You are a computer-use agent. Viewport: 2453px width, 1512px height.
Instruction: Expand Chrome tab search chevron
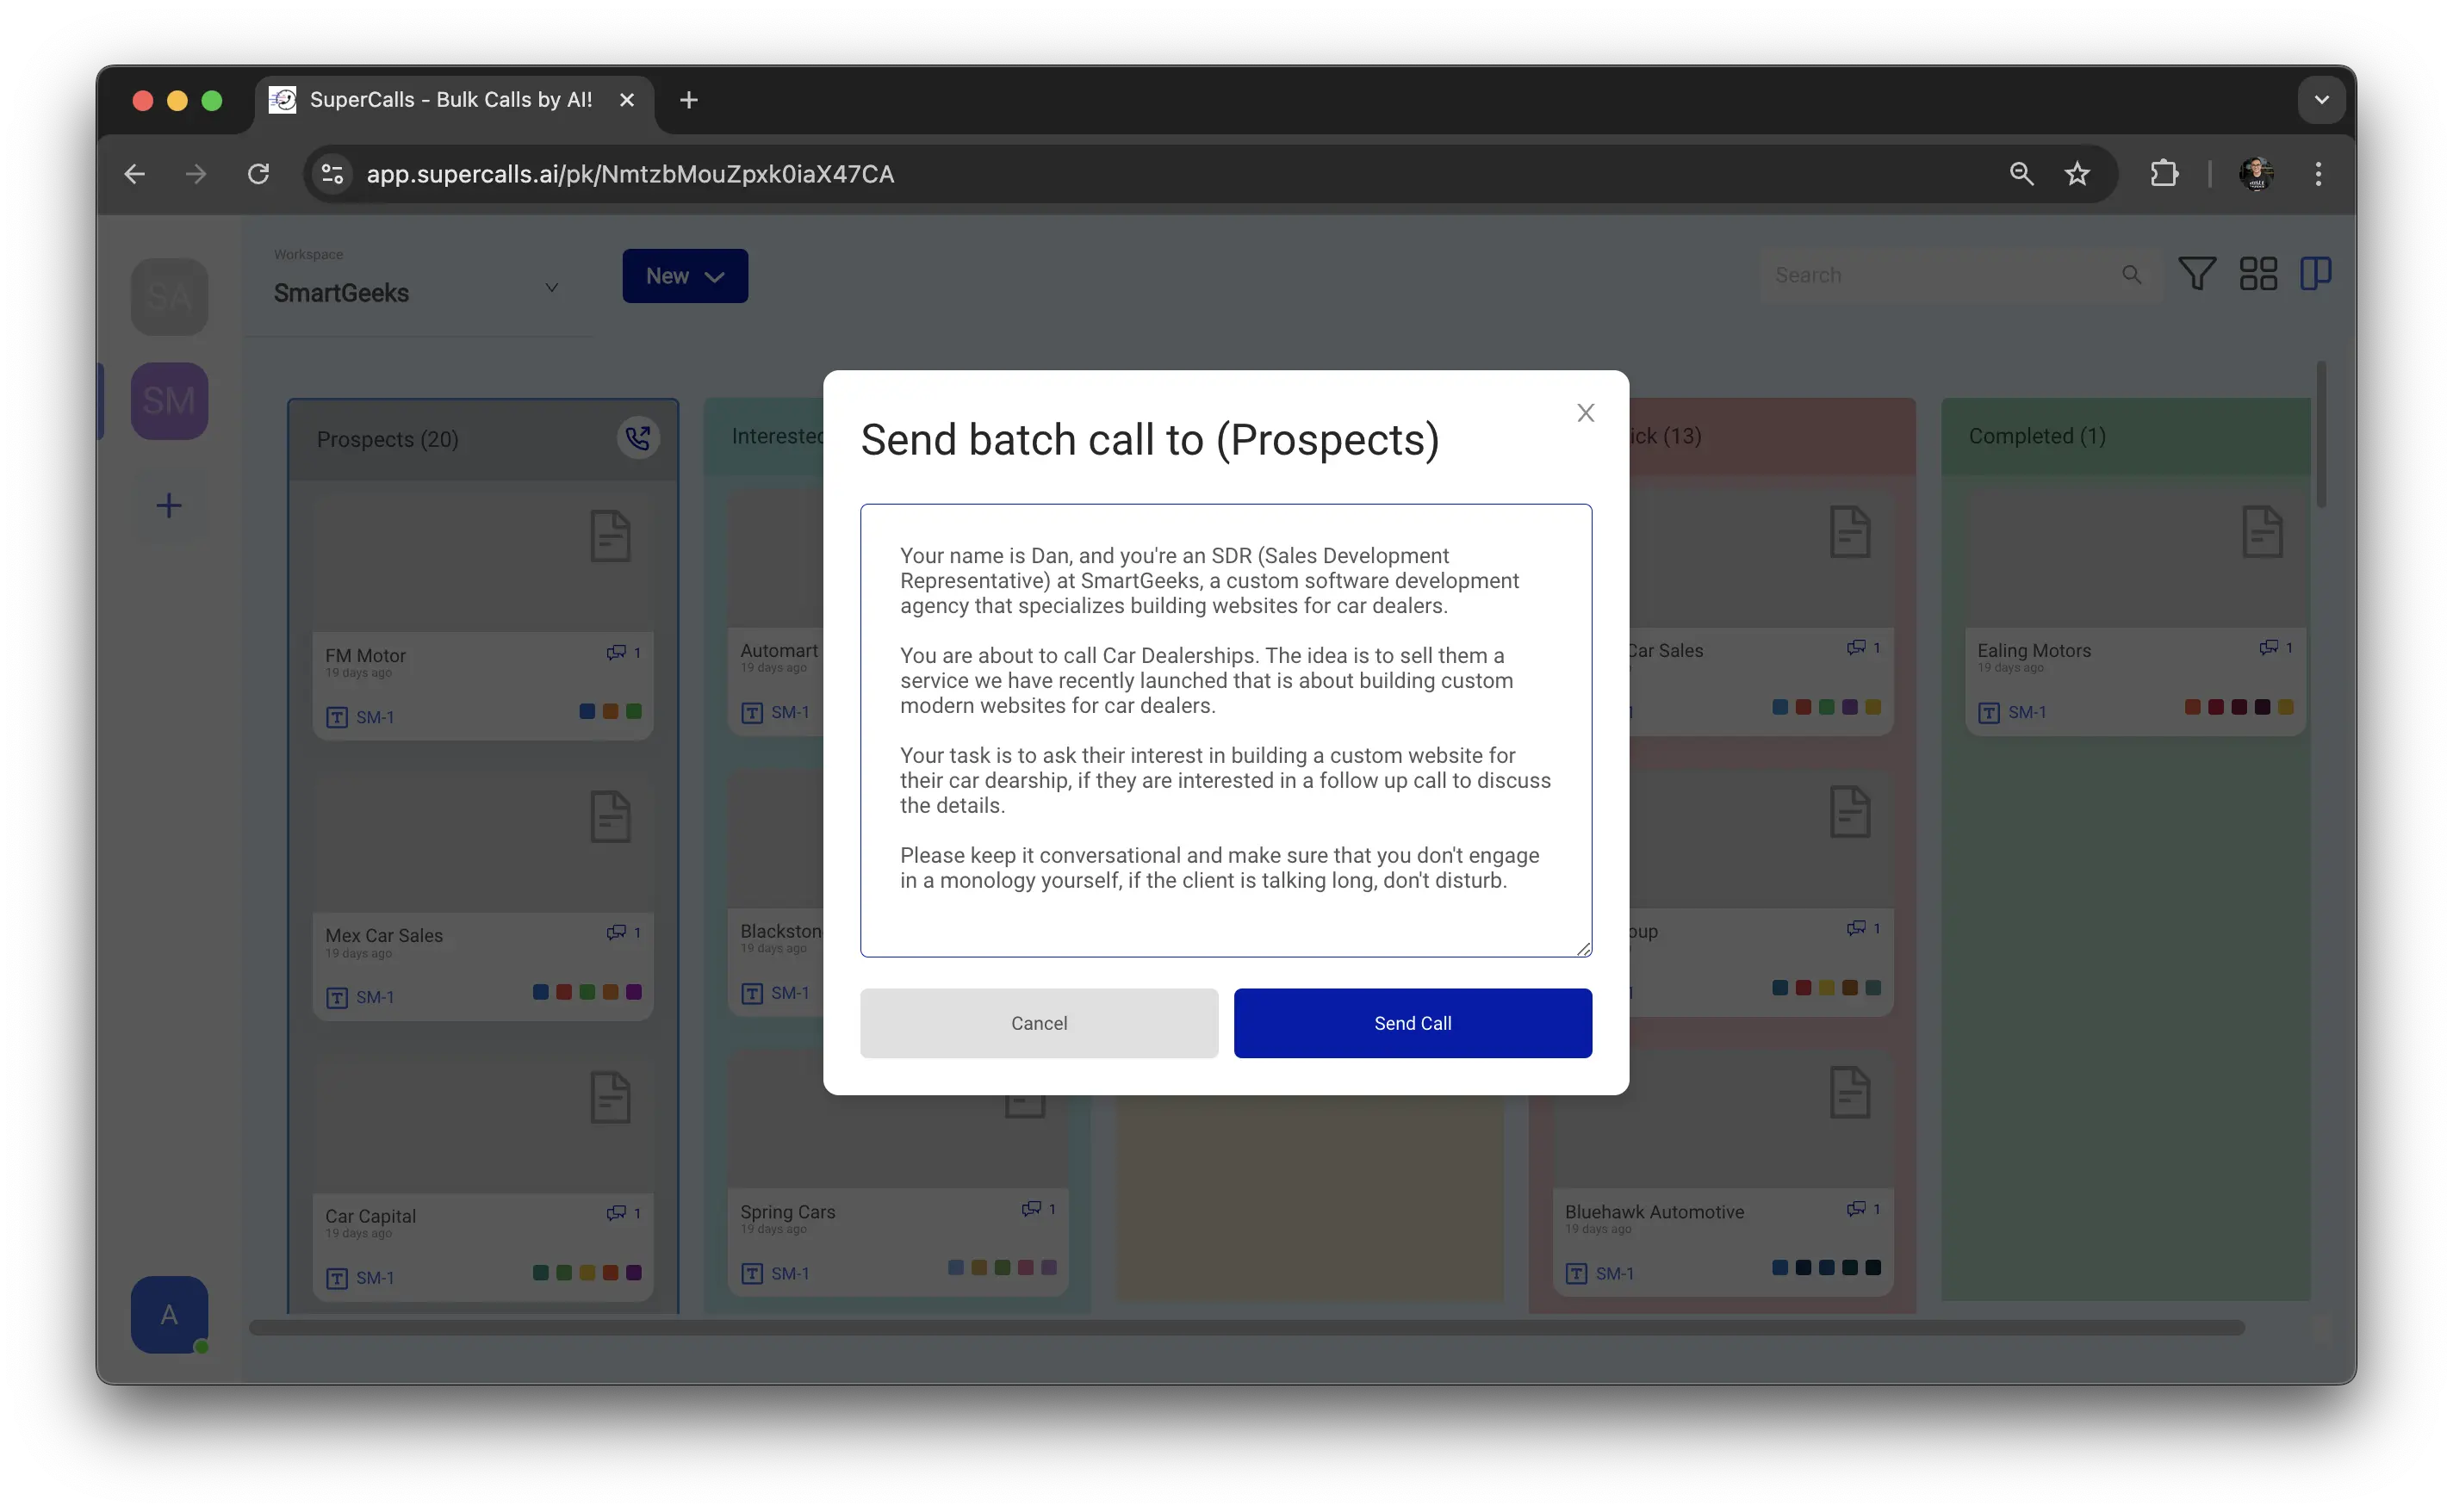tap(2321, 100)
